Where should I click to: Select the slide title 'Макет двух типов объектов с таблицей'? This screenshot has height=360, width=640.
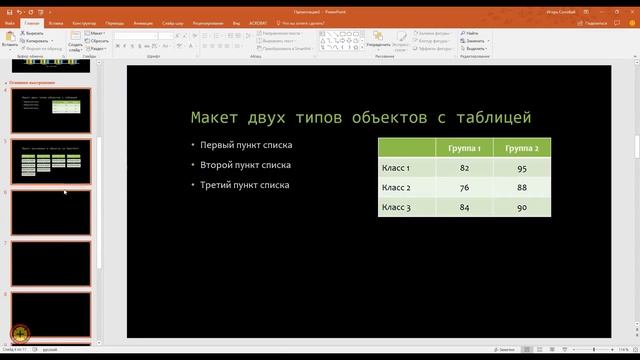361,118
